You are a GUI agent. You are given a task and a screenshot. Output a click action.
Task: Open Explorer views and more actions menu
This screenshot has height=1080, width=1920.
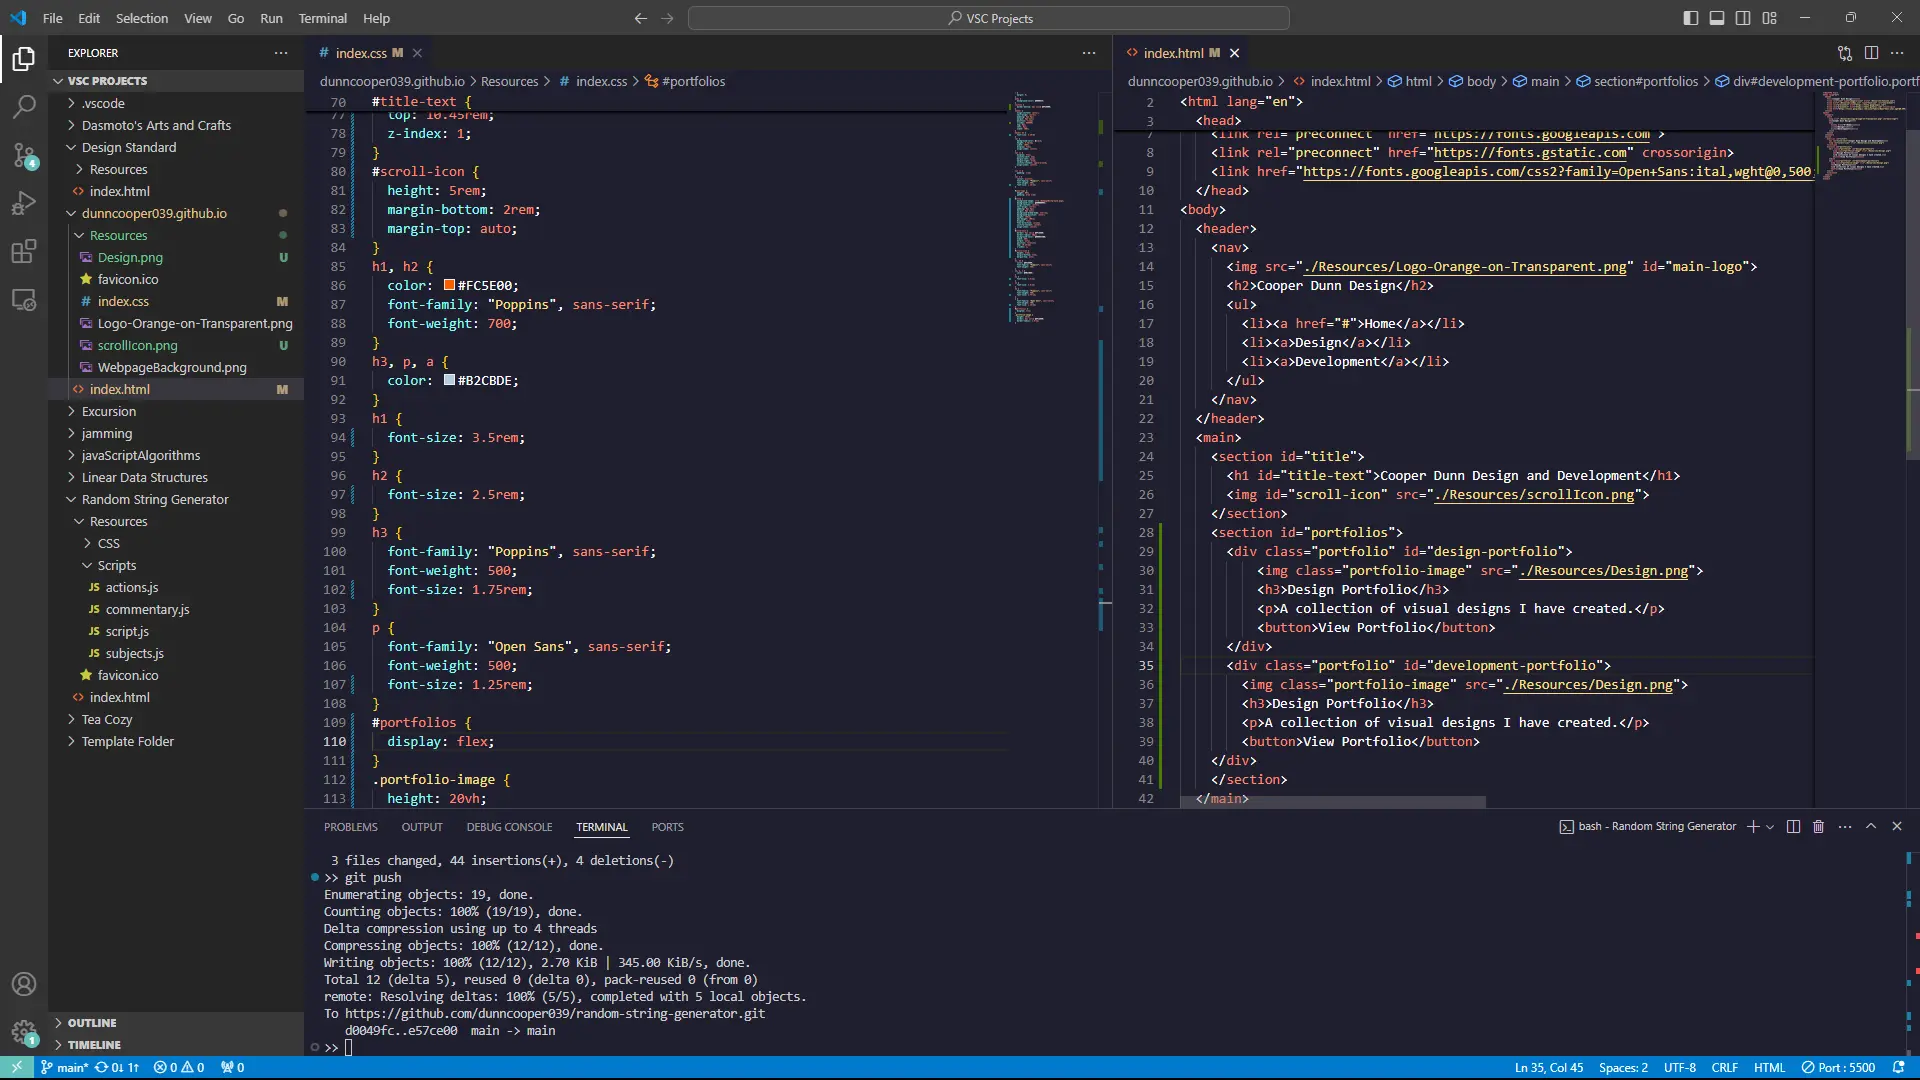click(281, 53)
